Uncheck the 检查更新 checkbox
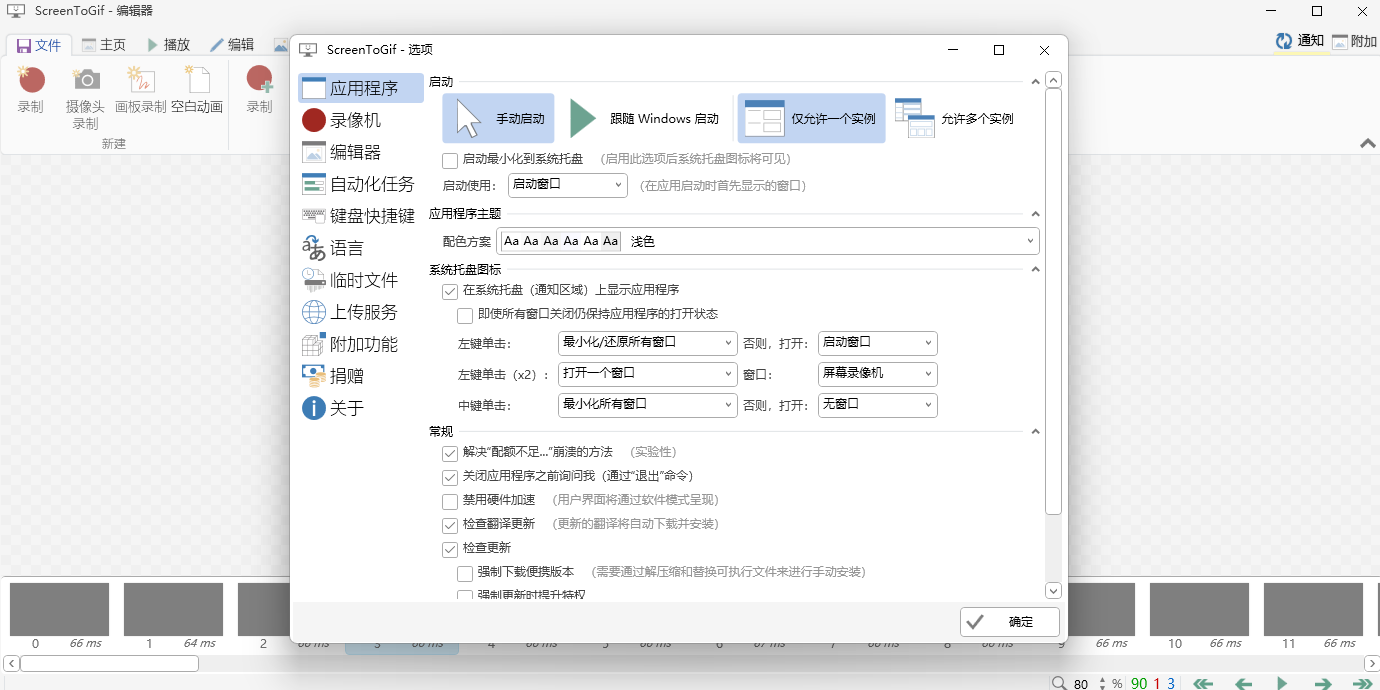Image resolution: width=1380 pixels, height=690 pixels. click(450, 549)
